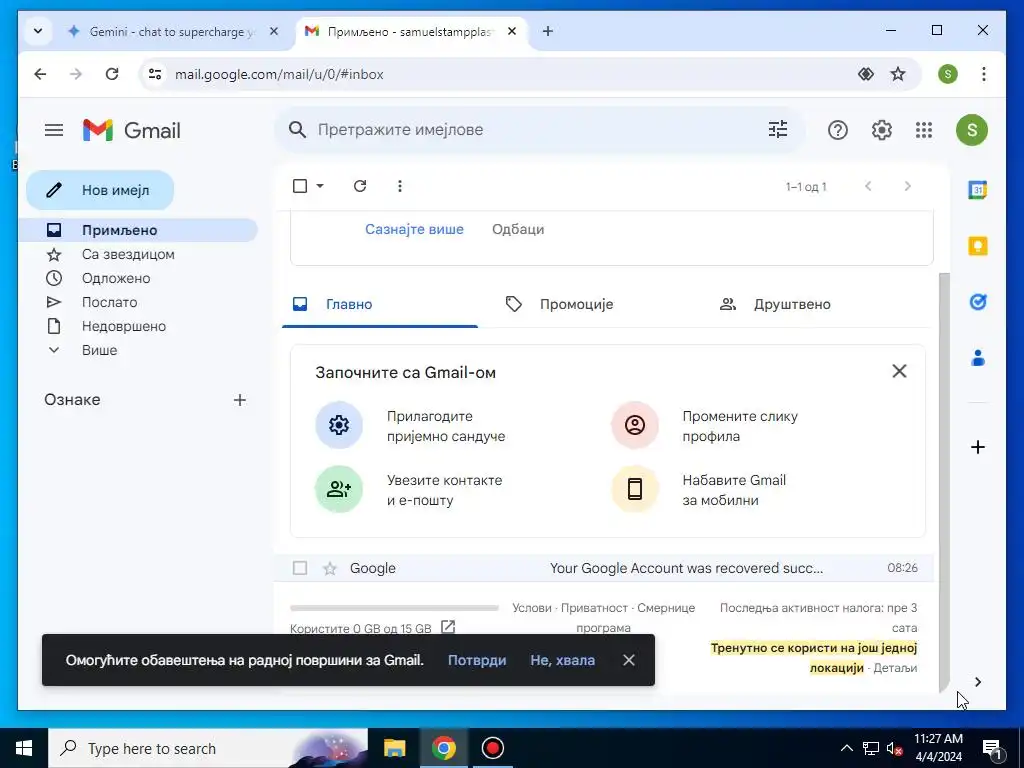Open Chrome three-dot menu
The height and width of the screenshot is (768, 1024).
click(x=984, y=74)
